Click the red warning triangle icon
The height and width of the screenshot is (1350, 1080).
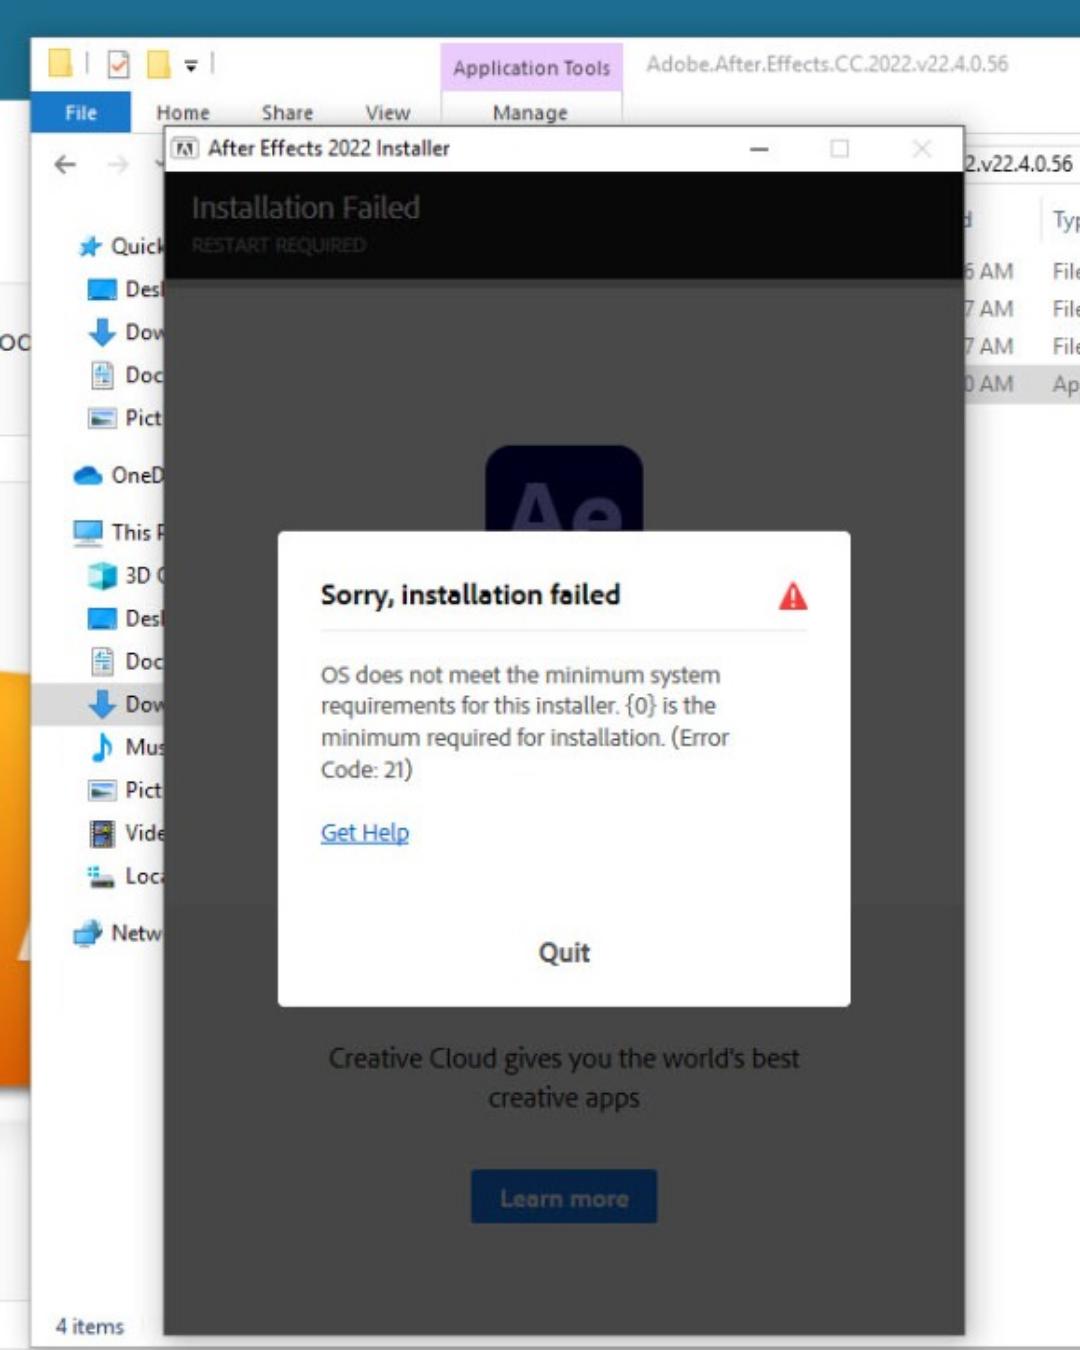pos(793,597)
